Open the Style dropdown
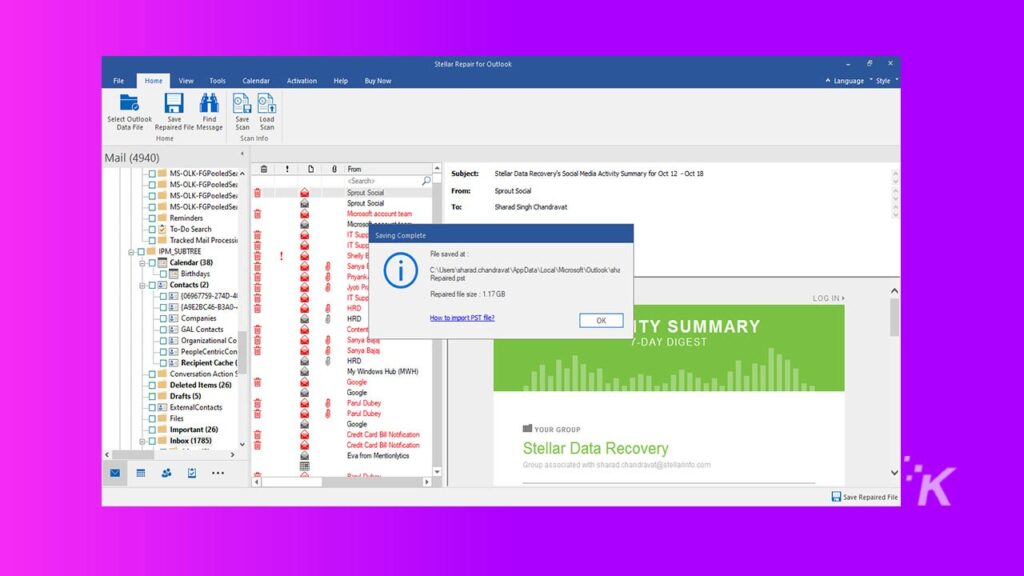1024x576 pixels. [883, 81]
